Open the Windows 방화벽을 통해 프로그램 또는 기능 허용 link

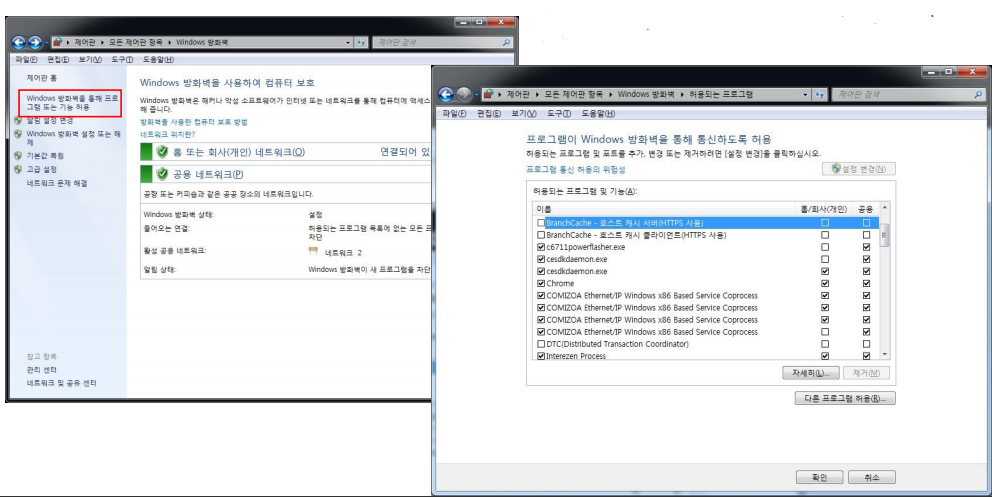(x=72, y=102)
